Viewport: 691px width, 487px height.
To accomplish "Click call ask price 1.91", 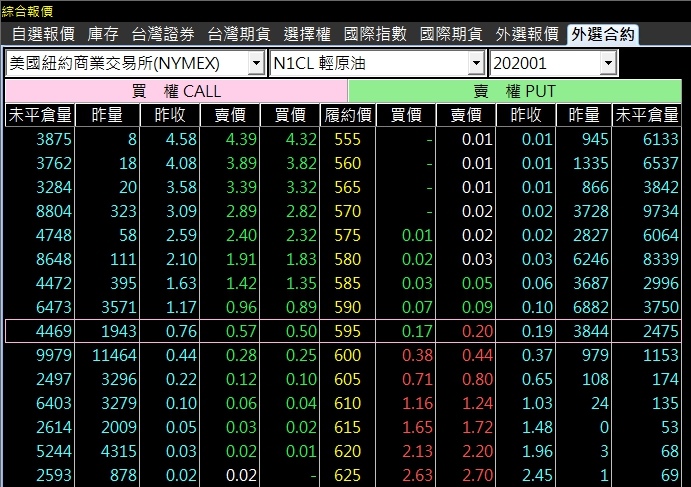I will point(241,259).
